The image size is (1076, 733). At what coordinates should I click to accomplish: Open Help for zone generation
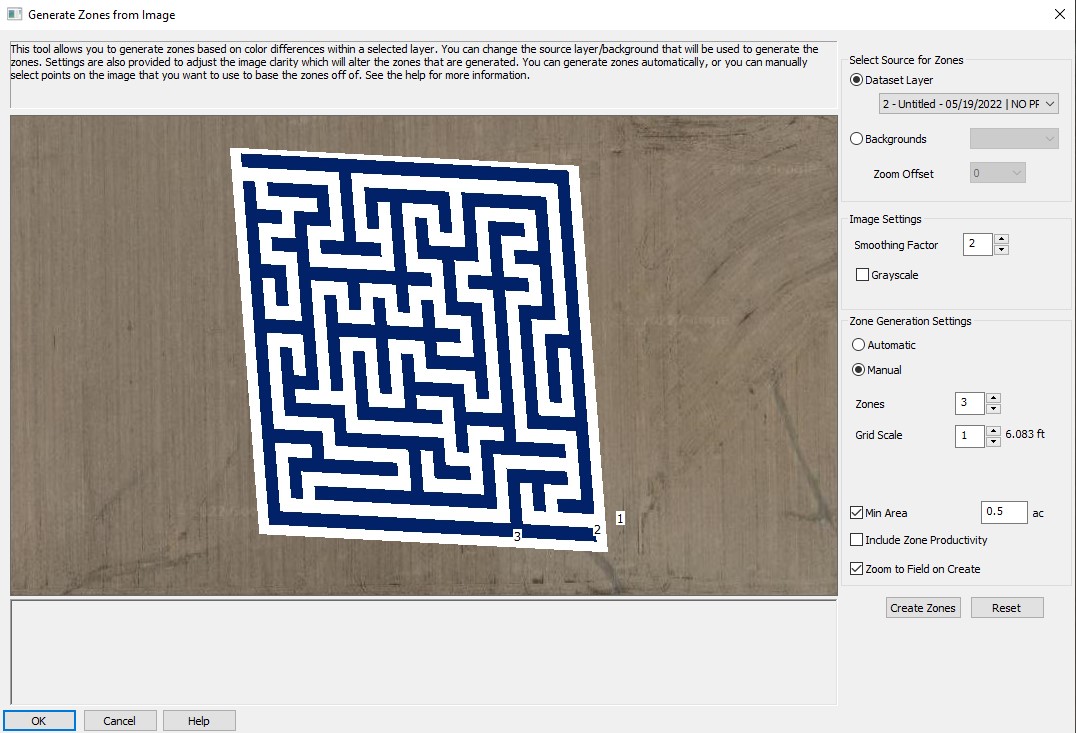click(x=199, y=720)
